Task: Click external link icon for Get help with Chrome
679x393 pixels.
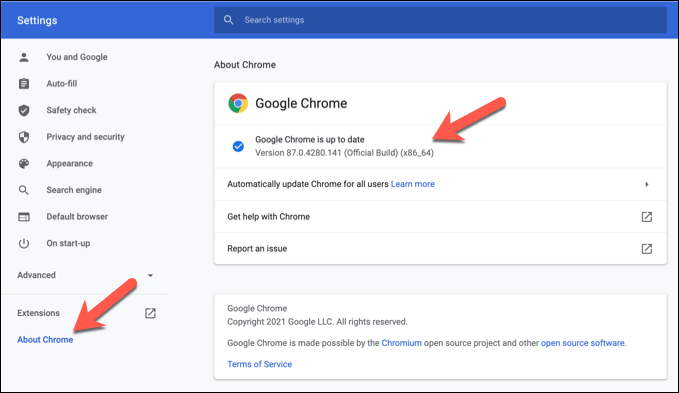Action: (x=647, y=217)
